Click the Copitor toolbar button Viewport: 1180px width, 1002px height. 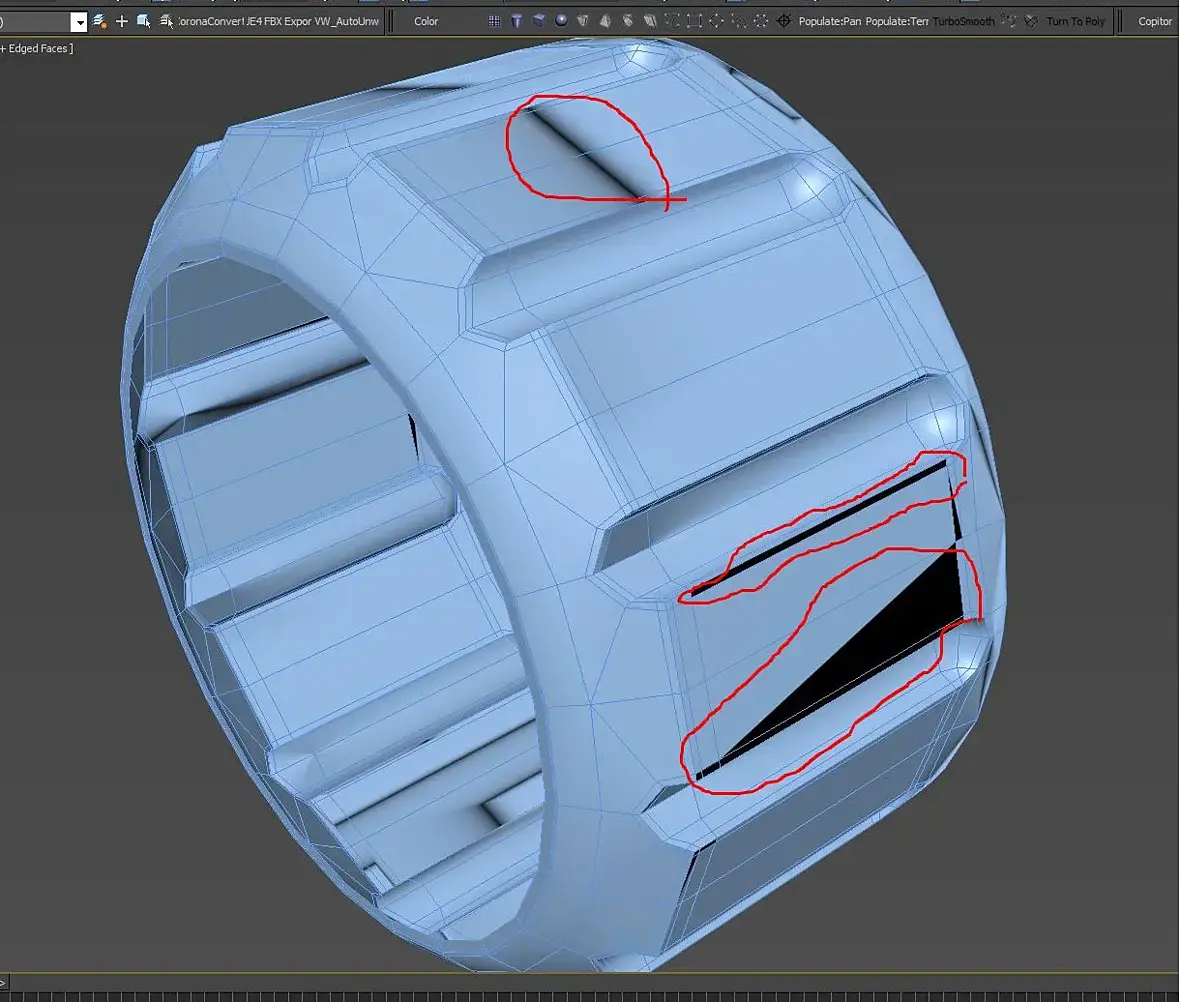[1154, 21]
